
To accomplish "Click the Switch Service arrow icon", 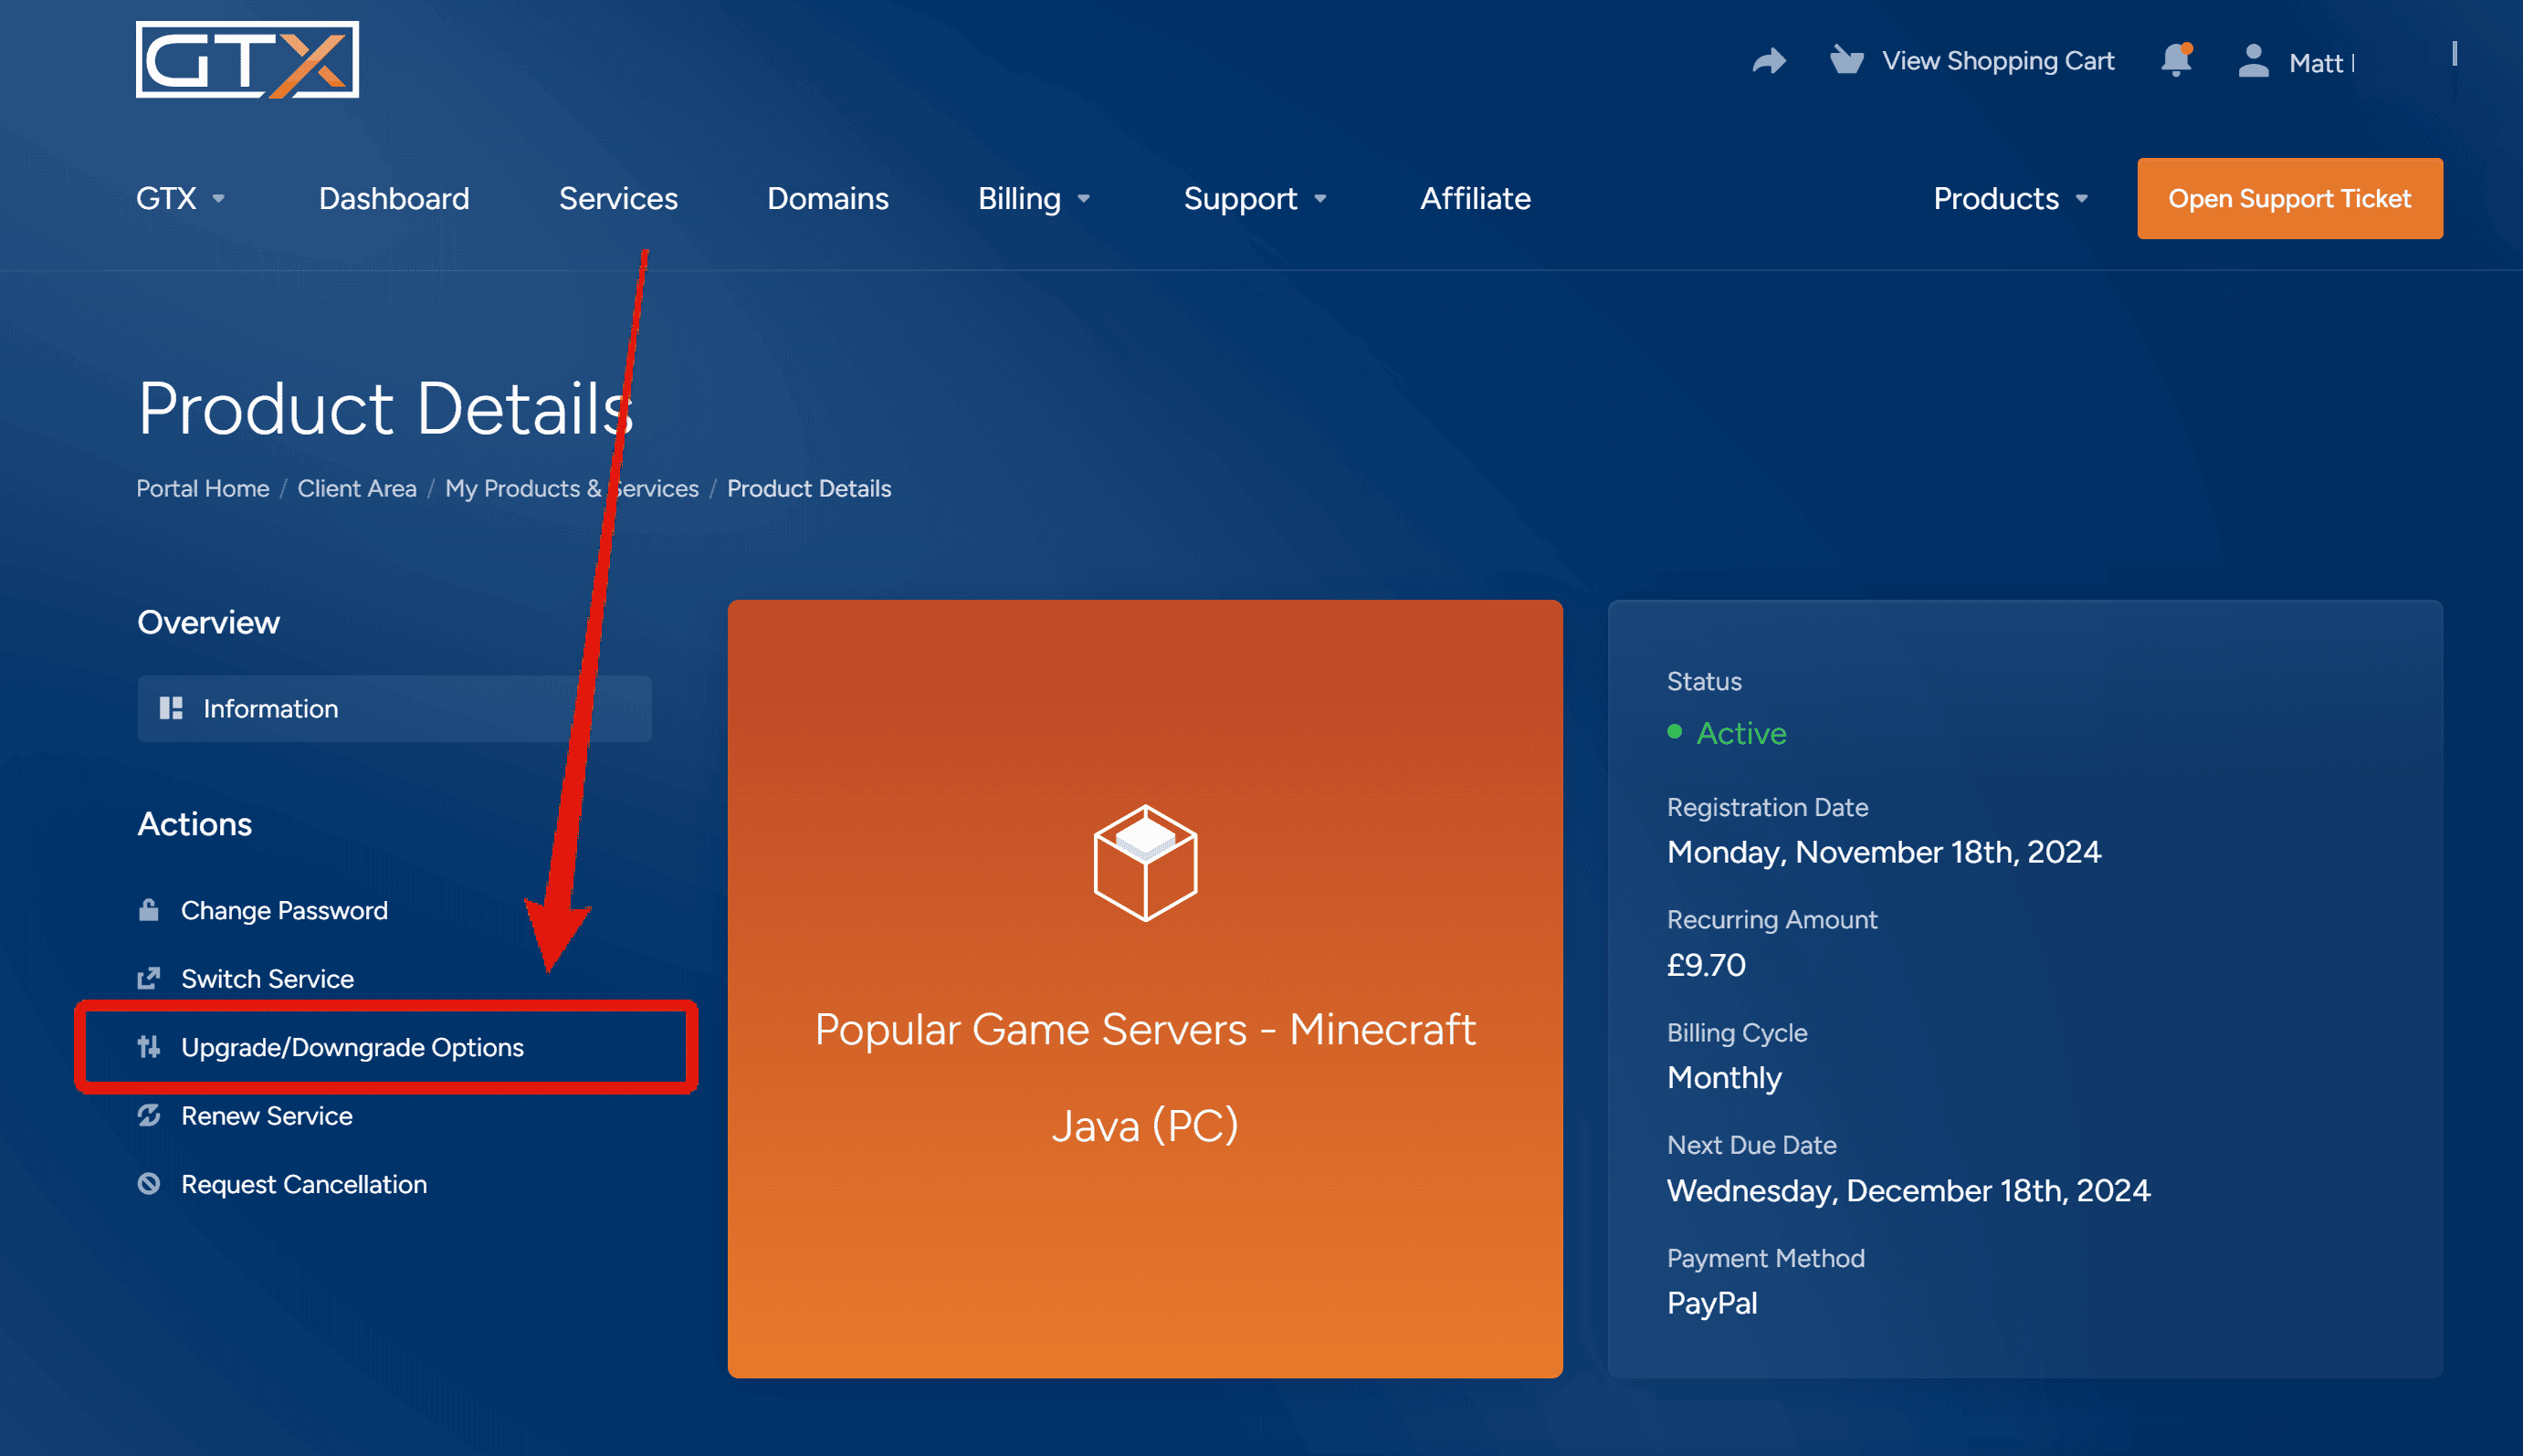I will point(149,978).
